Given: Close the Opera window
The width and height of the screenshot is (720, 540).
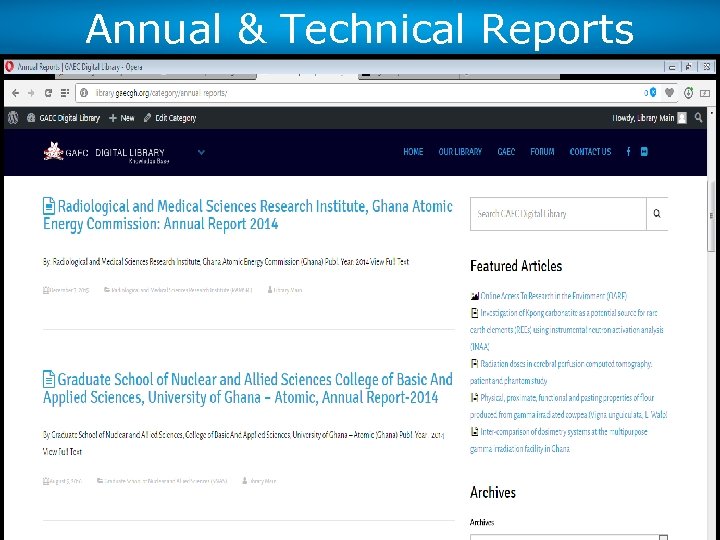Looking at the screenshot, I should tap(707, 67).
